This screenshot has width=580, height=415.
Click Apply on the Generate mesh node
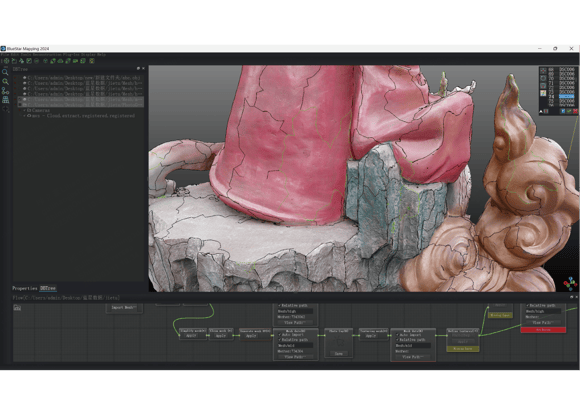(x=251, y=336)
